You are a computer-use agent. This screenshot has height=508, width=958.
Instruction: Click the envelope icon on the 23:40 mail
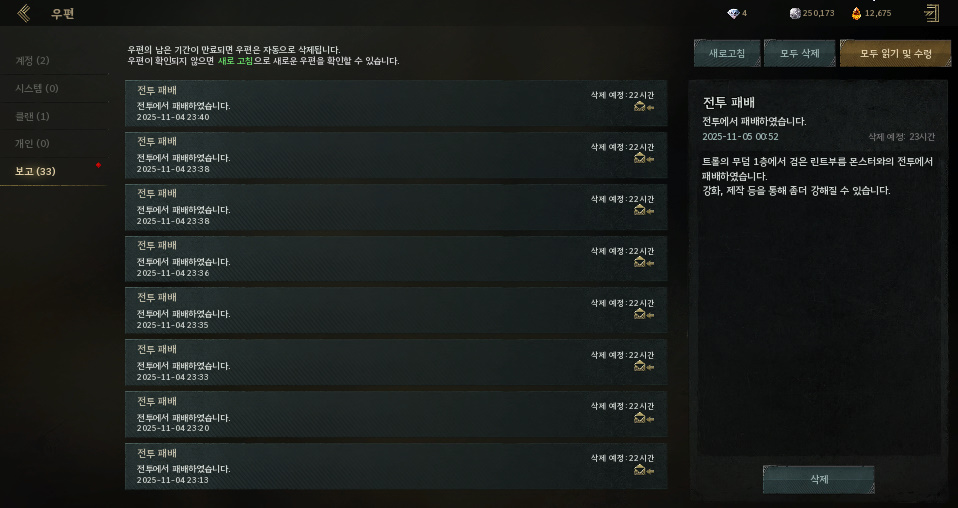tap(640, 106)
